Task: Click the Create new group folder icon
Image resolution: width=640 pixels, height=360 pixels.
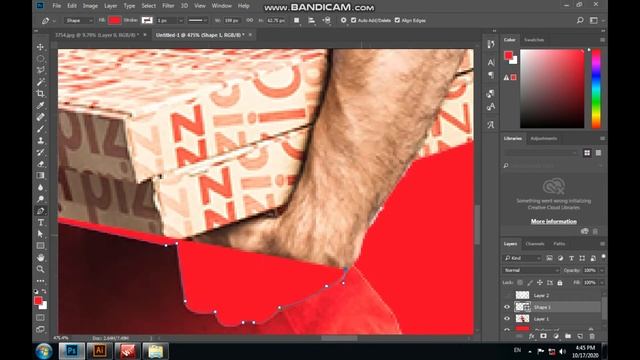Action: click(x=568, y=336)
